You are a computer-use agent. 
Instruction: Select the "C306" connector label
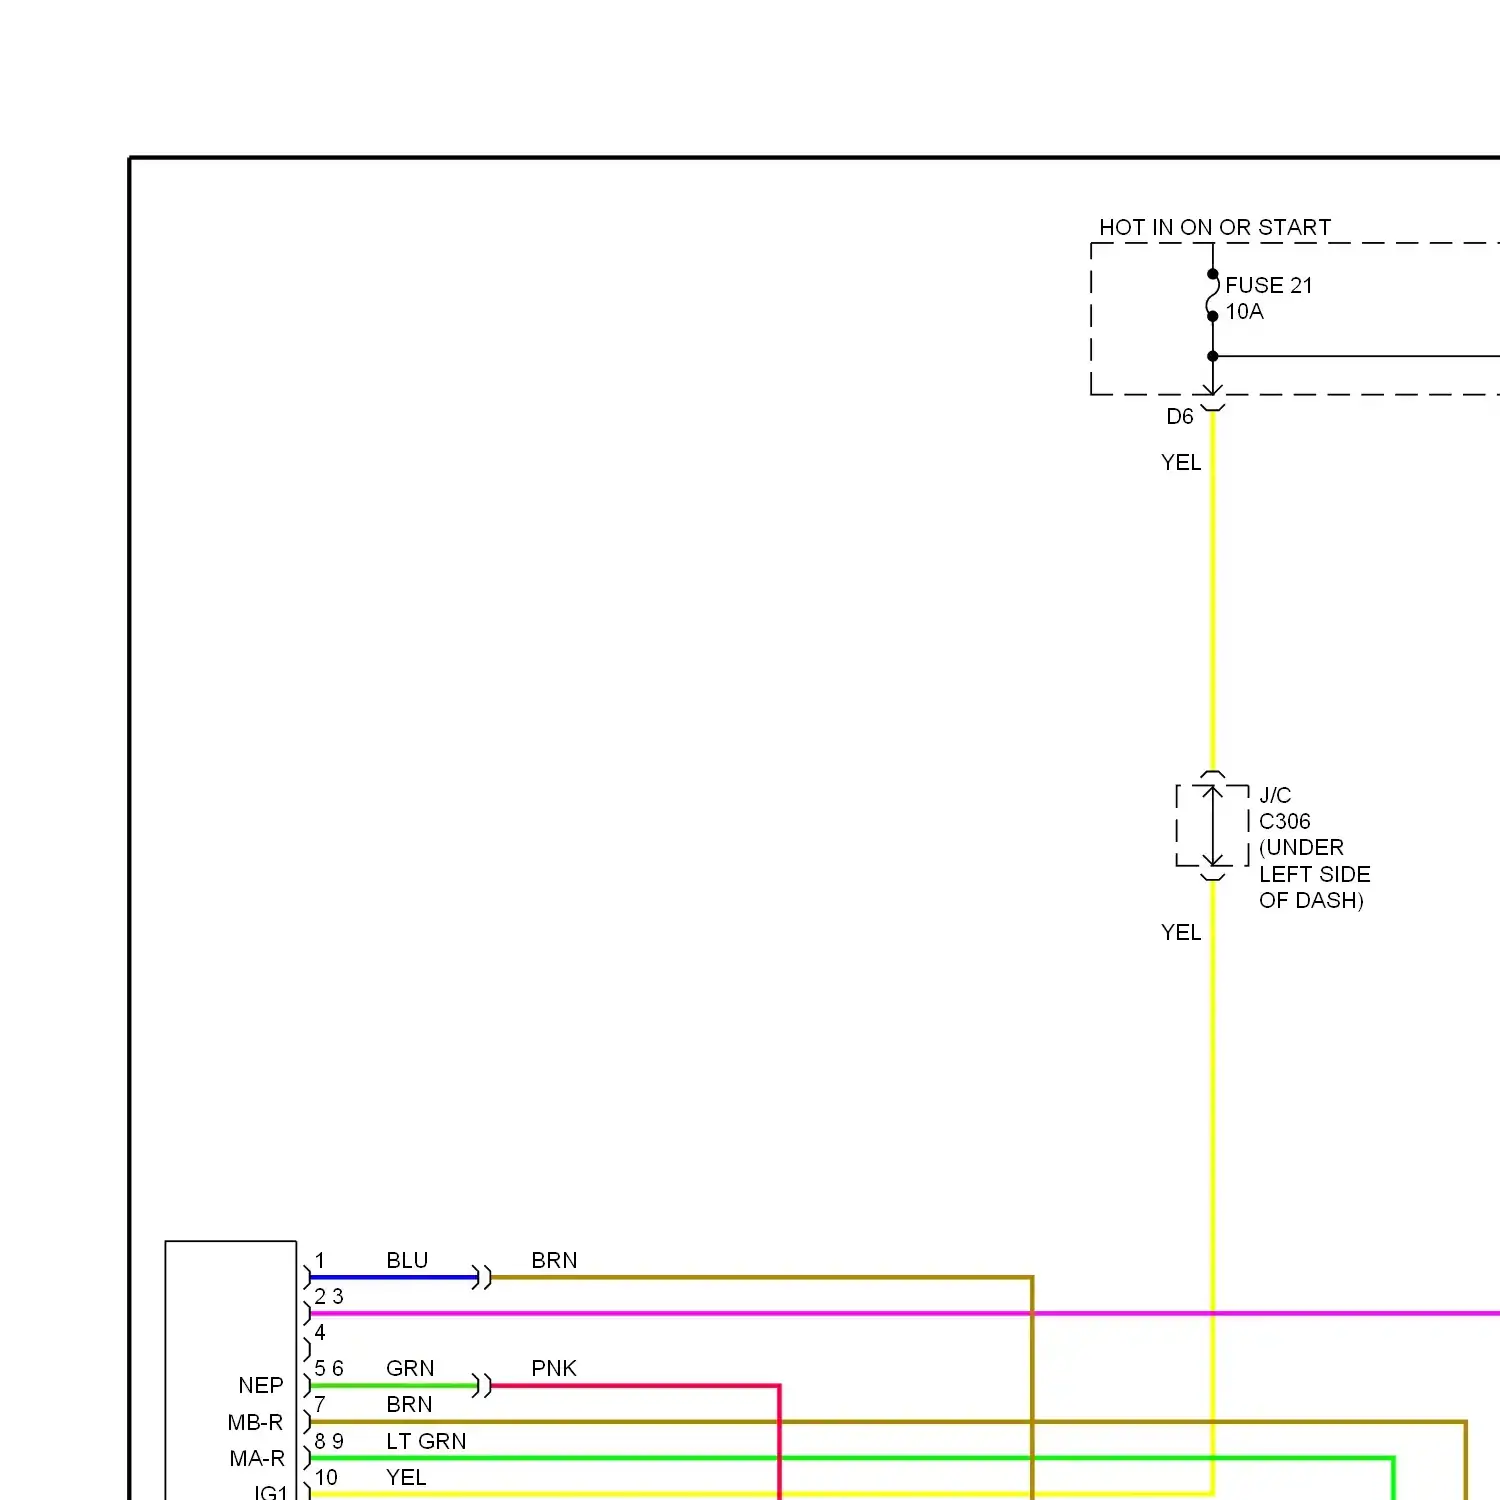(x=1285, y=822)
